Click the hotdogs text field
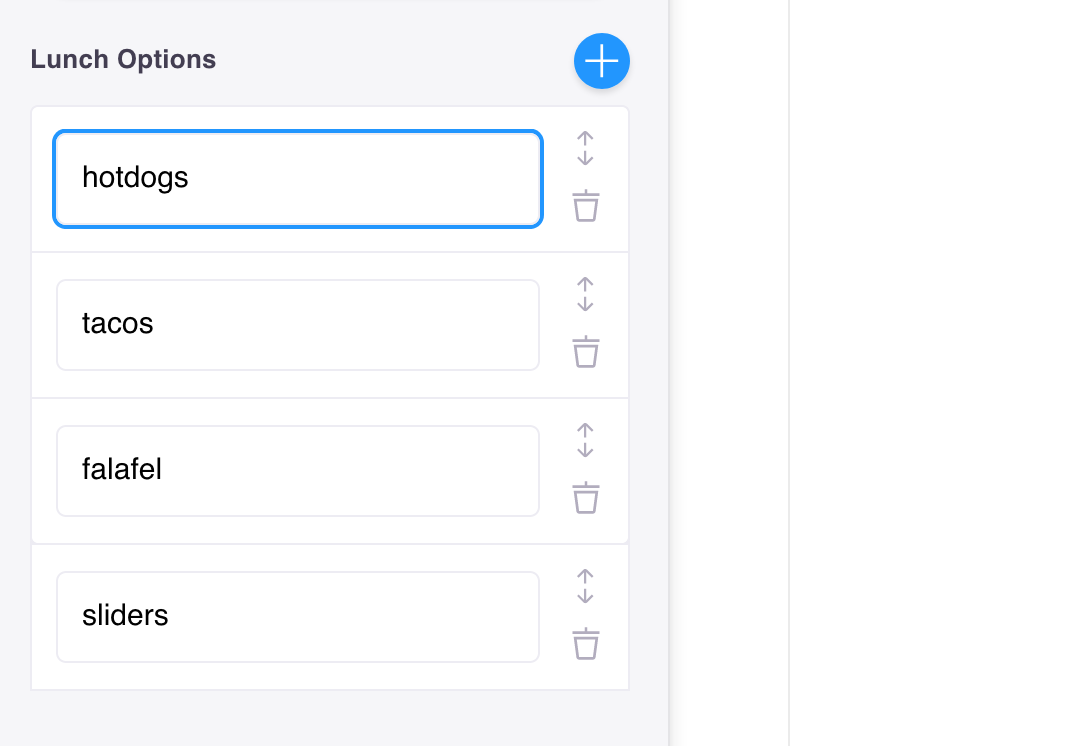The height and width of the screenshot is (746, 1066). pos(298,178)
